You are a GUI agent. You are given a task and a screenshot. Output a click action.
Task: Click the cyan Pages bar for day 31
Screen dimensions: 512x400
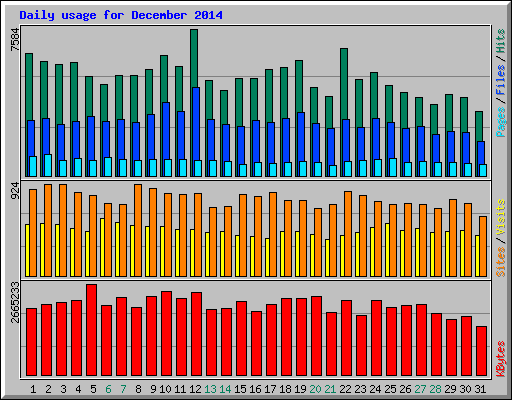pyautogui.click(x=483, y=170)
